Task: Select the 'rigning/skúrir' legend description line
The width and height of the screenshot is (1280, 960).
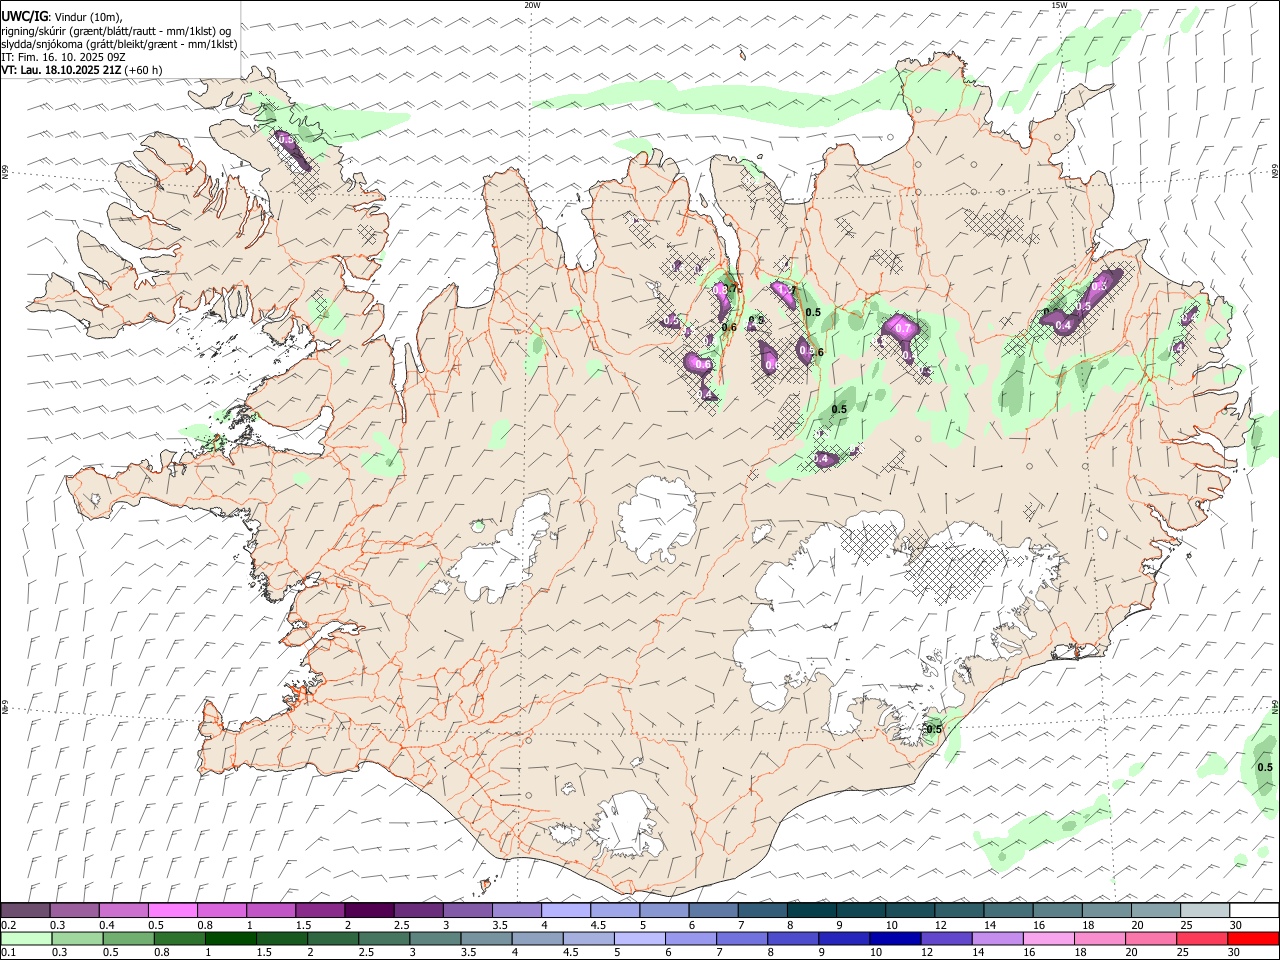Action: point(117,31)
